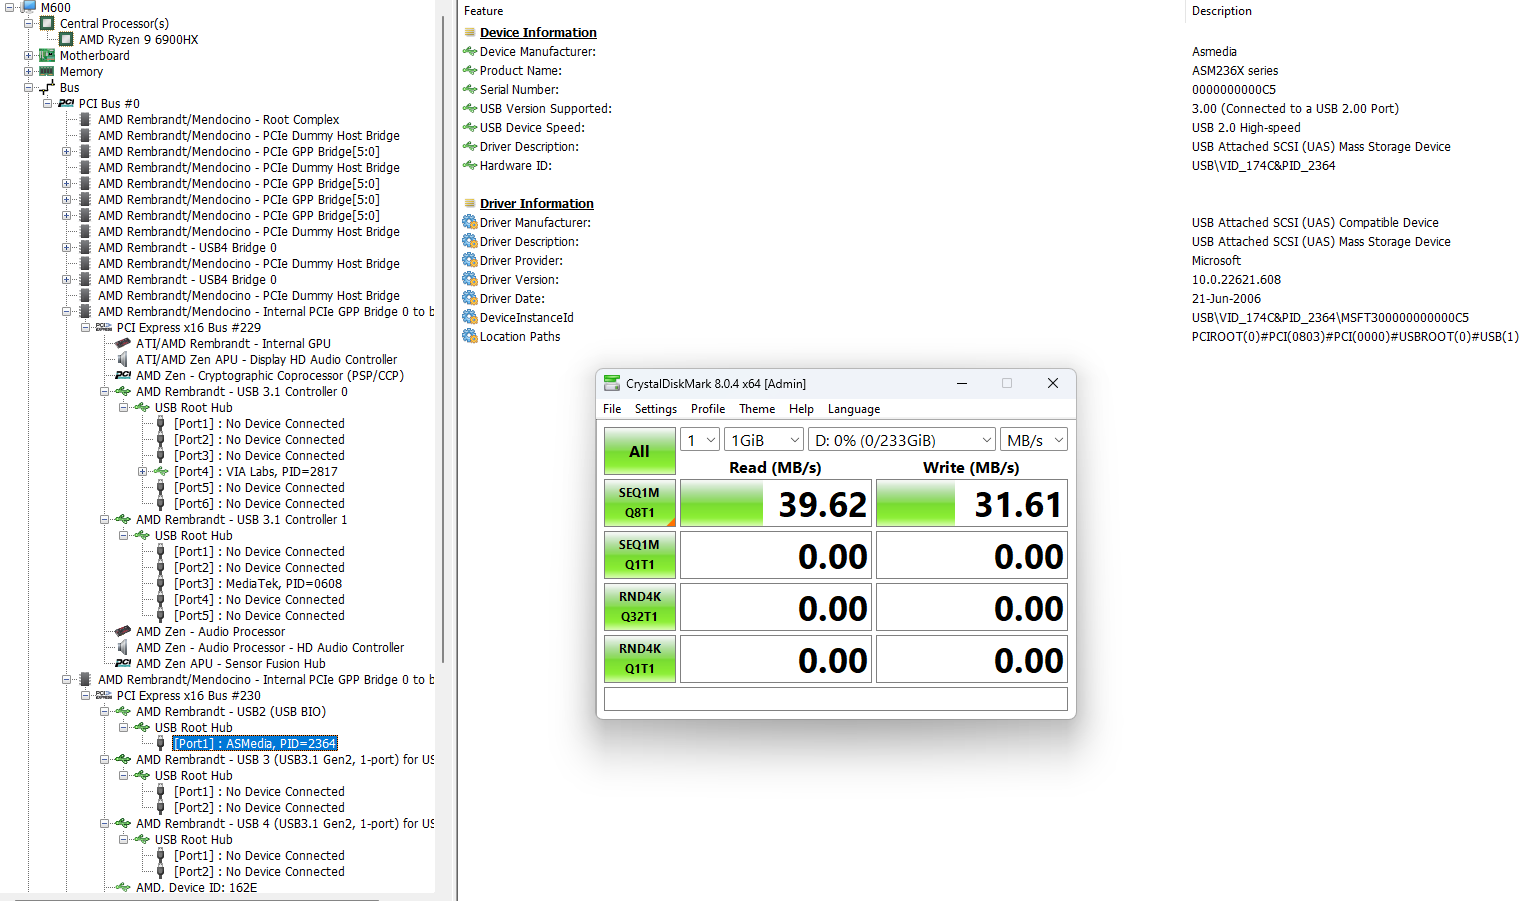Click the ASMedia port USB plug icon
Viewport: 1537px width, 901px height.
tap(161, 743)
